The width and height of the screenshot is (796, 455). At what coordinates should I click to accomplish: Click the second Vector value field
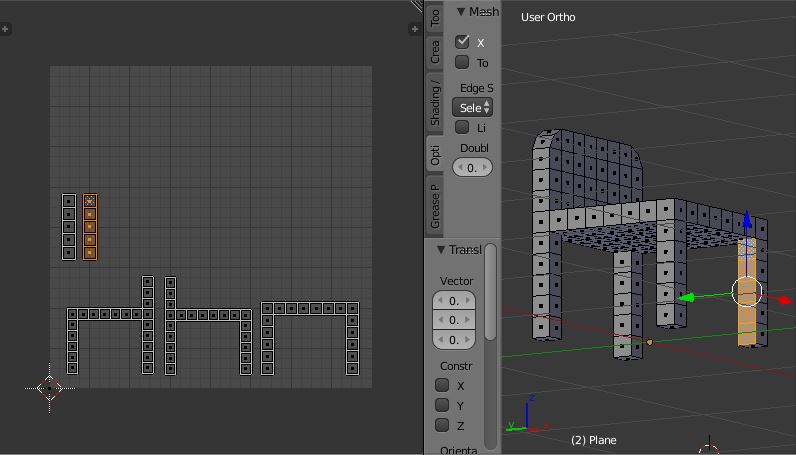(x=454, y=320)
